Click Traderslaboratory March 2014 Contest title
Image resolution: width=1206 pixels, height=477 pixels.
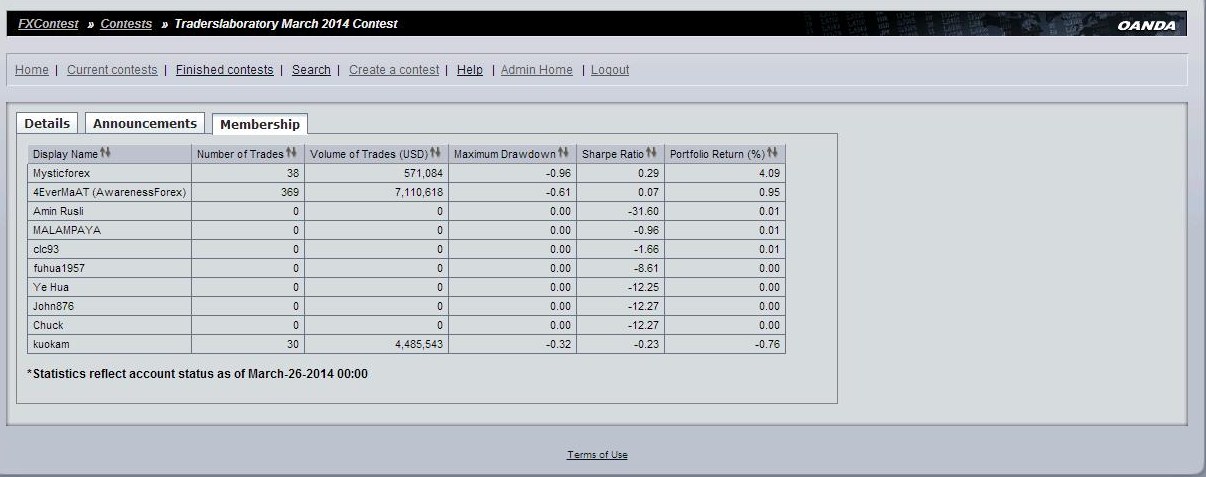286,23
